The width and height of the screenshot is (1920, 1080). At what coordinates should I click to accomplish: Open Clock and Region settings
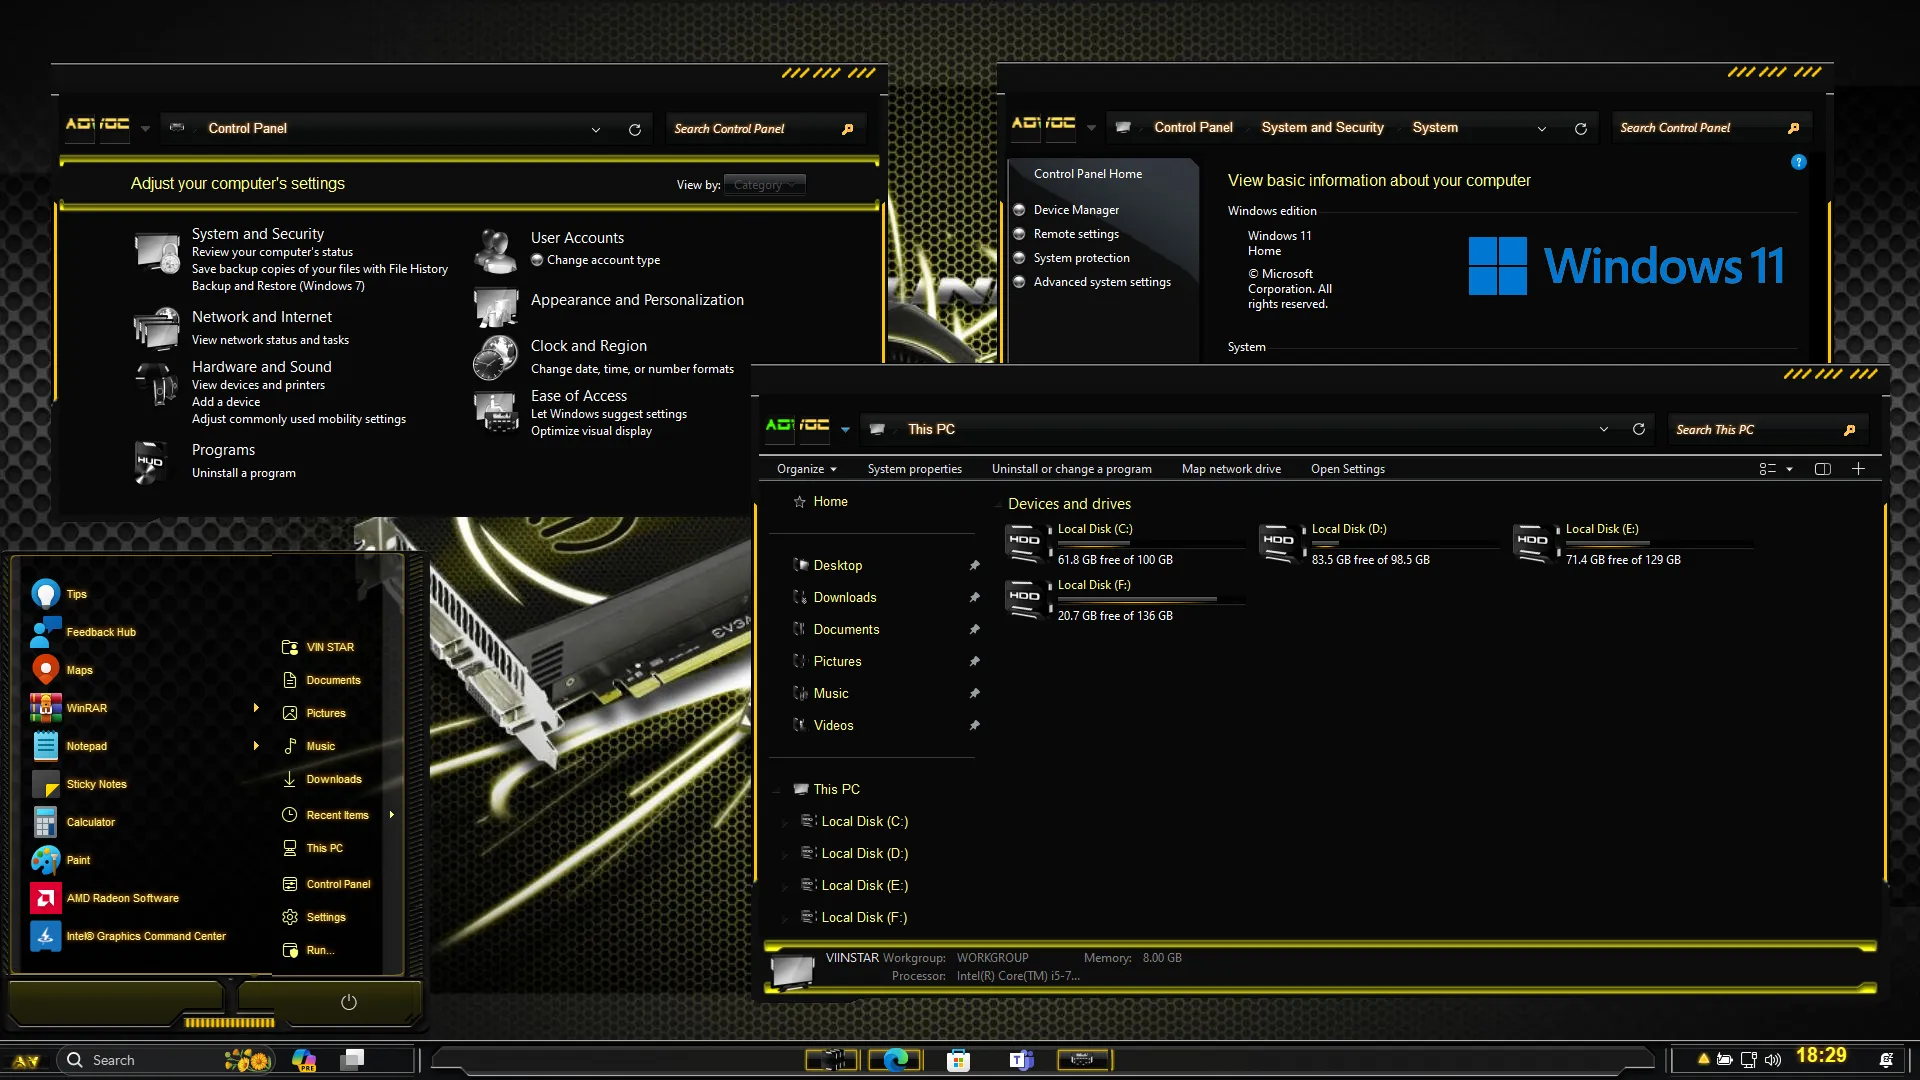(588, 345)
